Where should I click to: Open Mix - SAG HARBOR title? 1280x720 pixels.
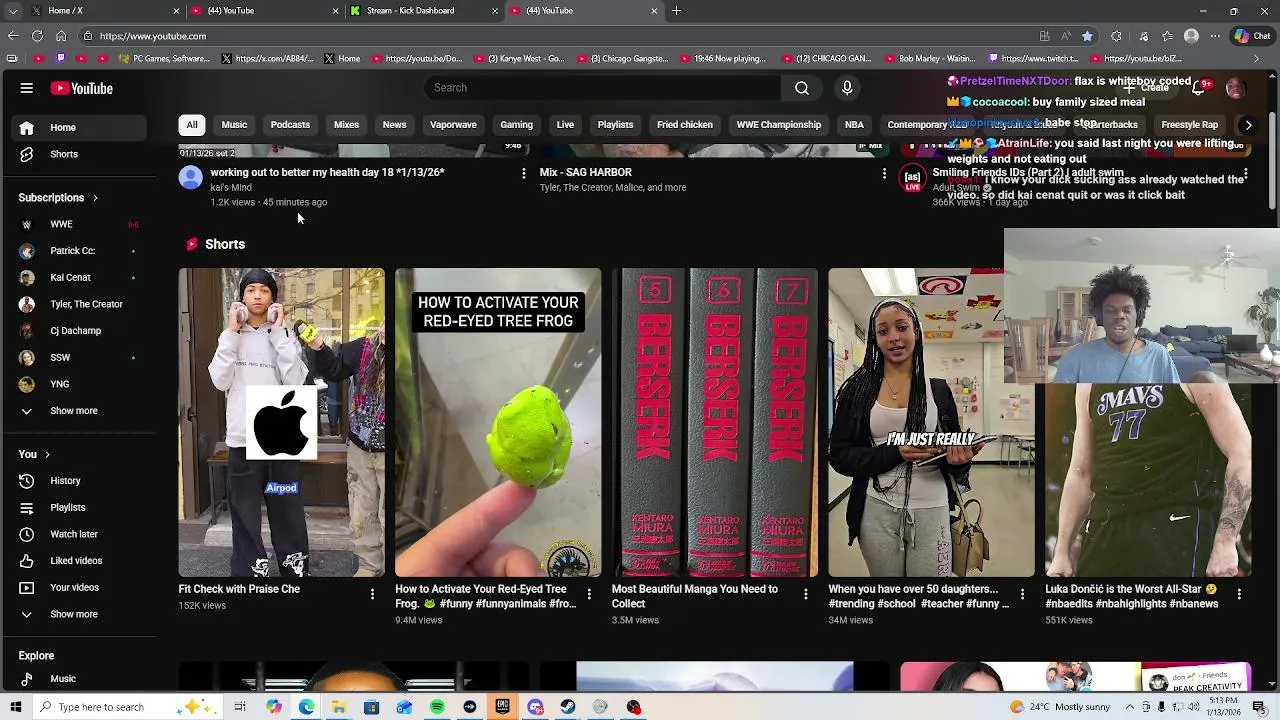click(x=586, y=172)
